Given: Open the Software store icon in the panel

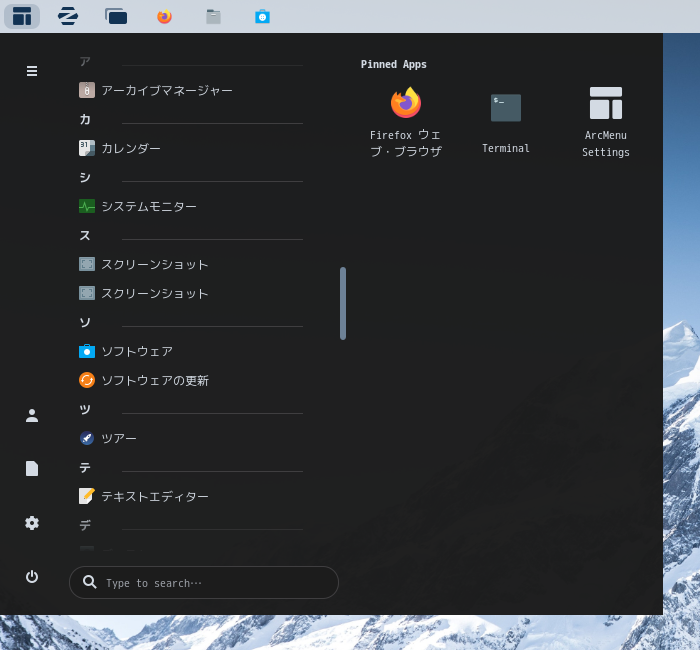Looking at the screenshot, I should pos(262,17).
